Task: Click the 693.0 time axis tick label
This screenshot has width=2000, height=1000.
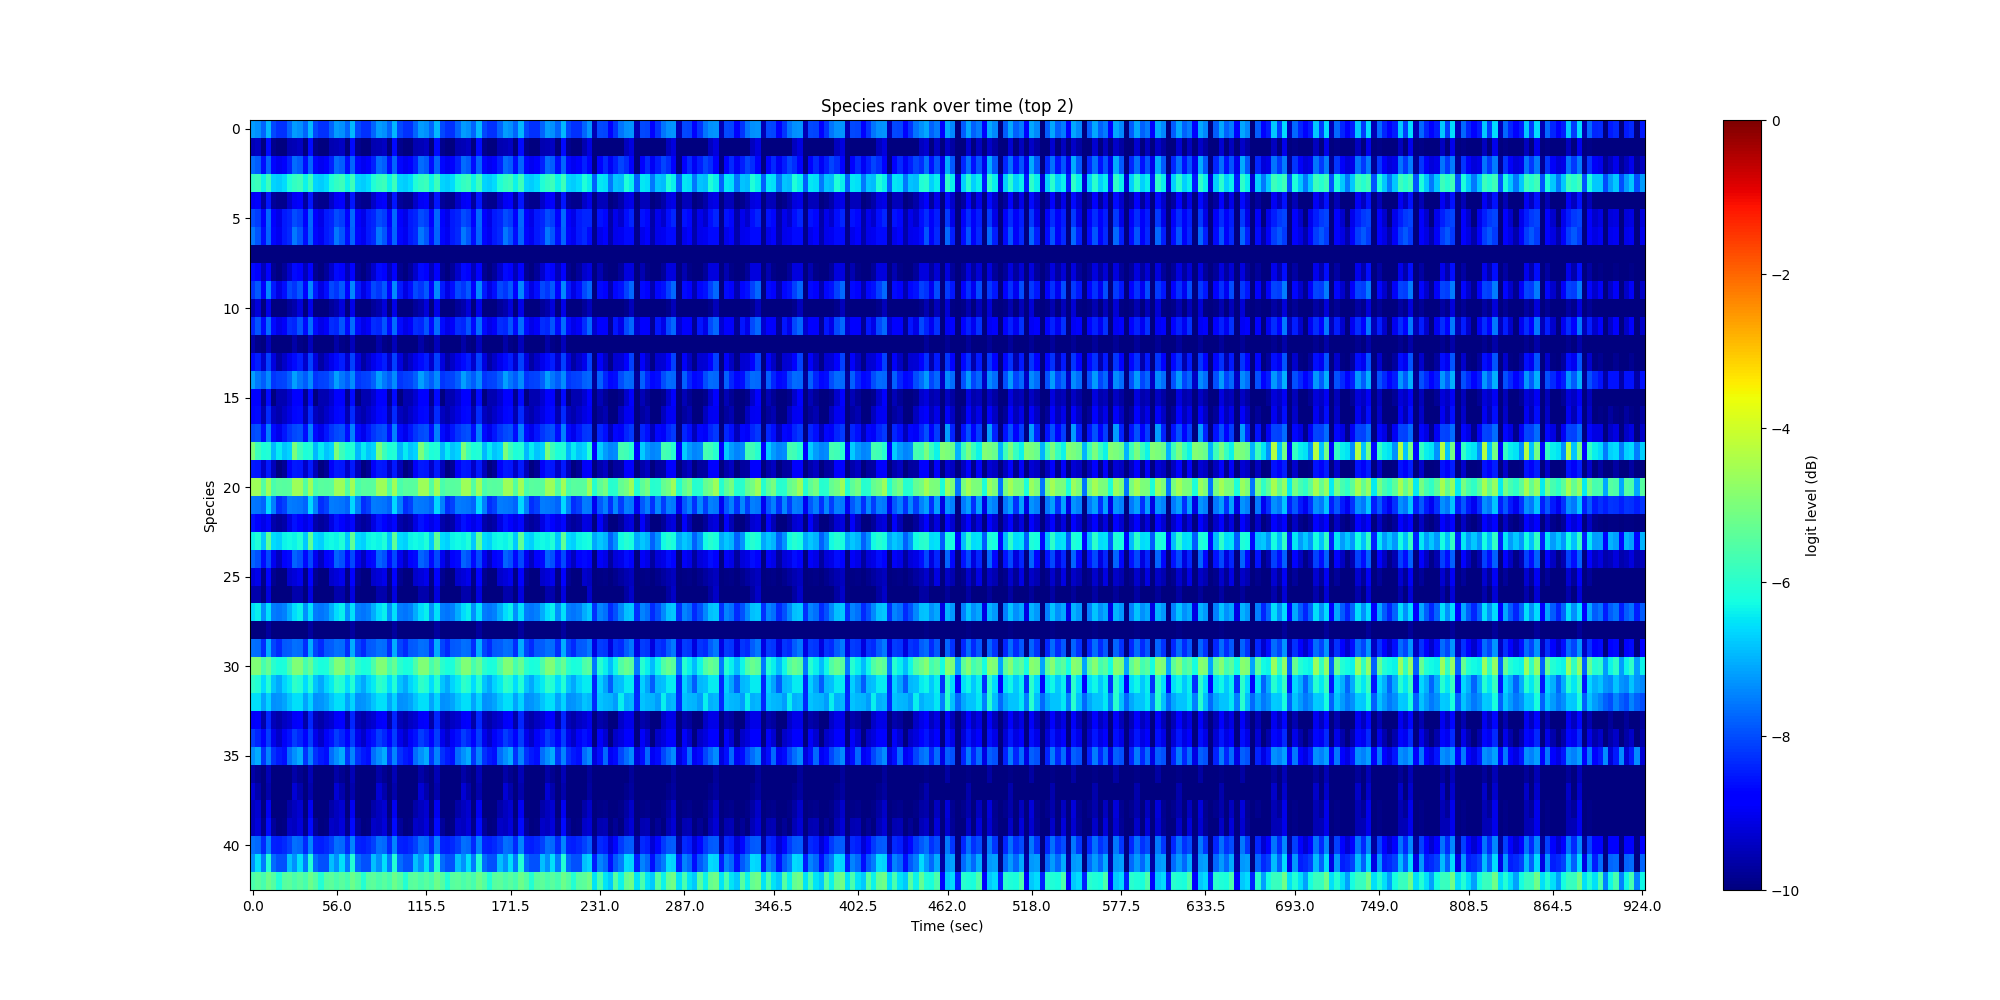Action: point(1294,906)
